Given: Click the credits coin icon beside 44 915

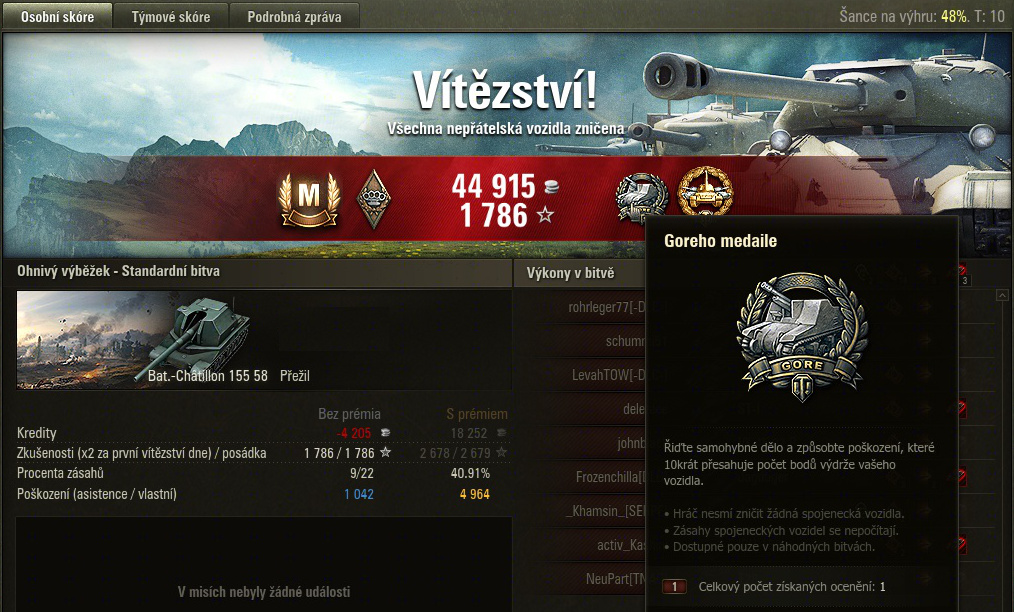Looking at the screenshot, I should 551,188.
